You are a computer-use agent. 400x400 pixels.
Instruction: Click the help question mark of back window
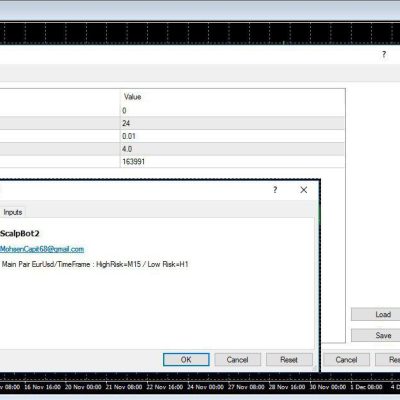[384, 54]
